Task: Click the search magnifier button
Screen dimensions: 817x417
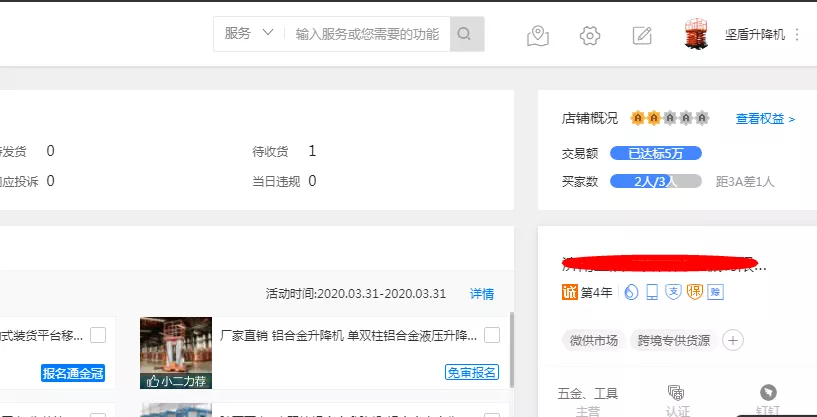Action: click(x=467, y=34)
